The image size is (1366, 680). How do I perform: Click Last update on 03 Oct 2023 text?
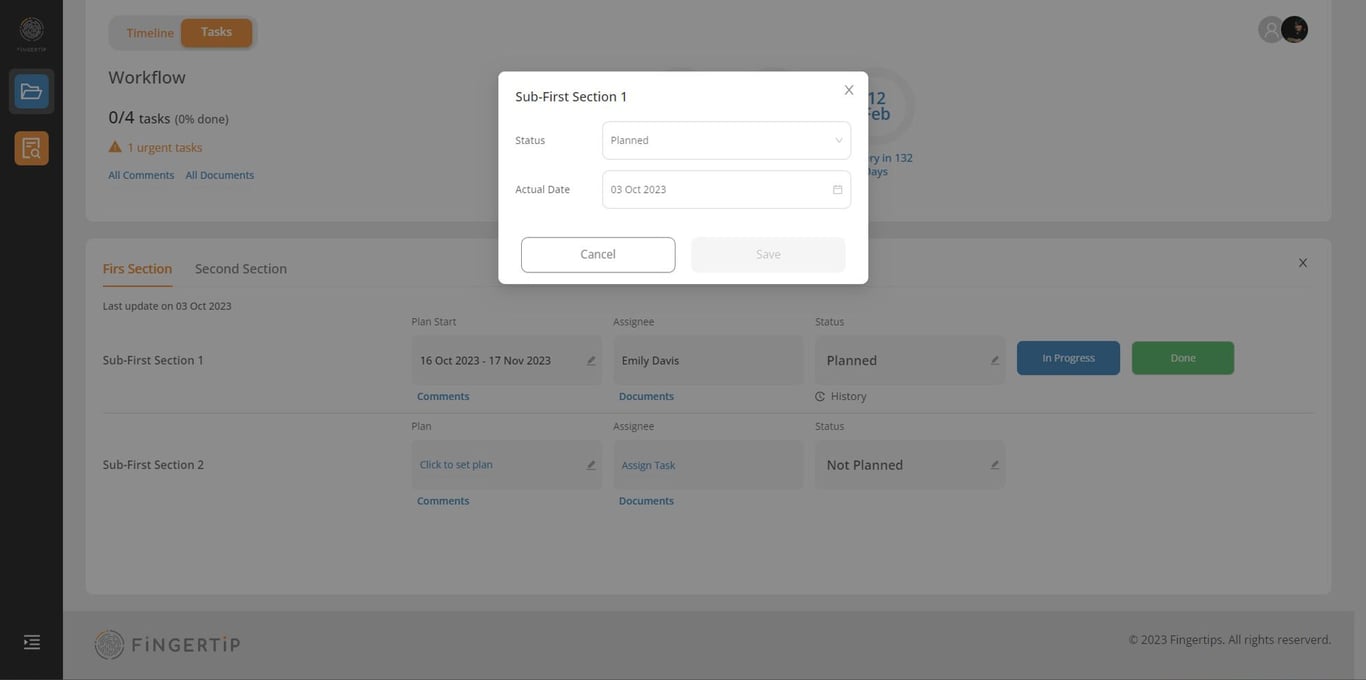click(x=167, y=306)
